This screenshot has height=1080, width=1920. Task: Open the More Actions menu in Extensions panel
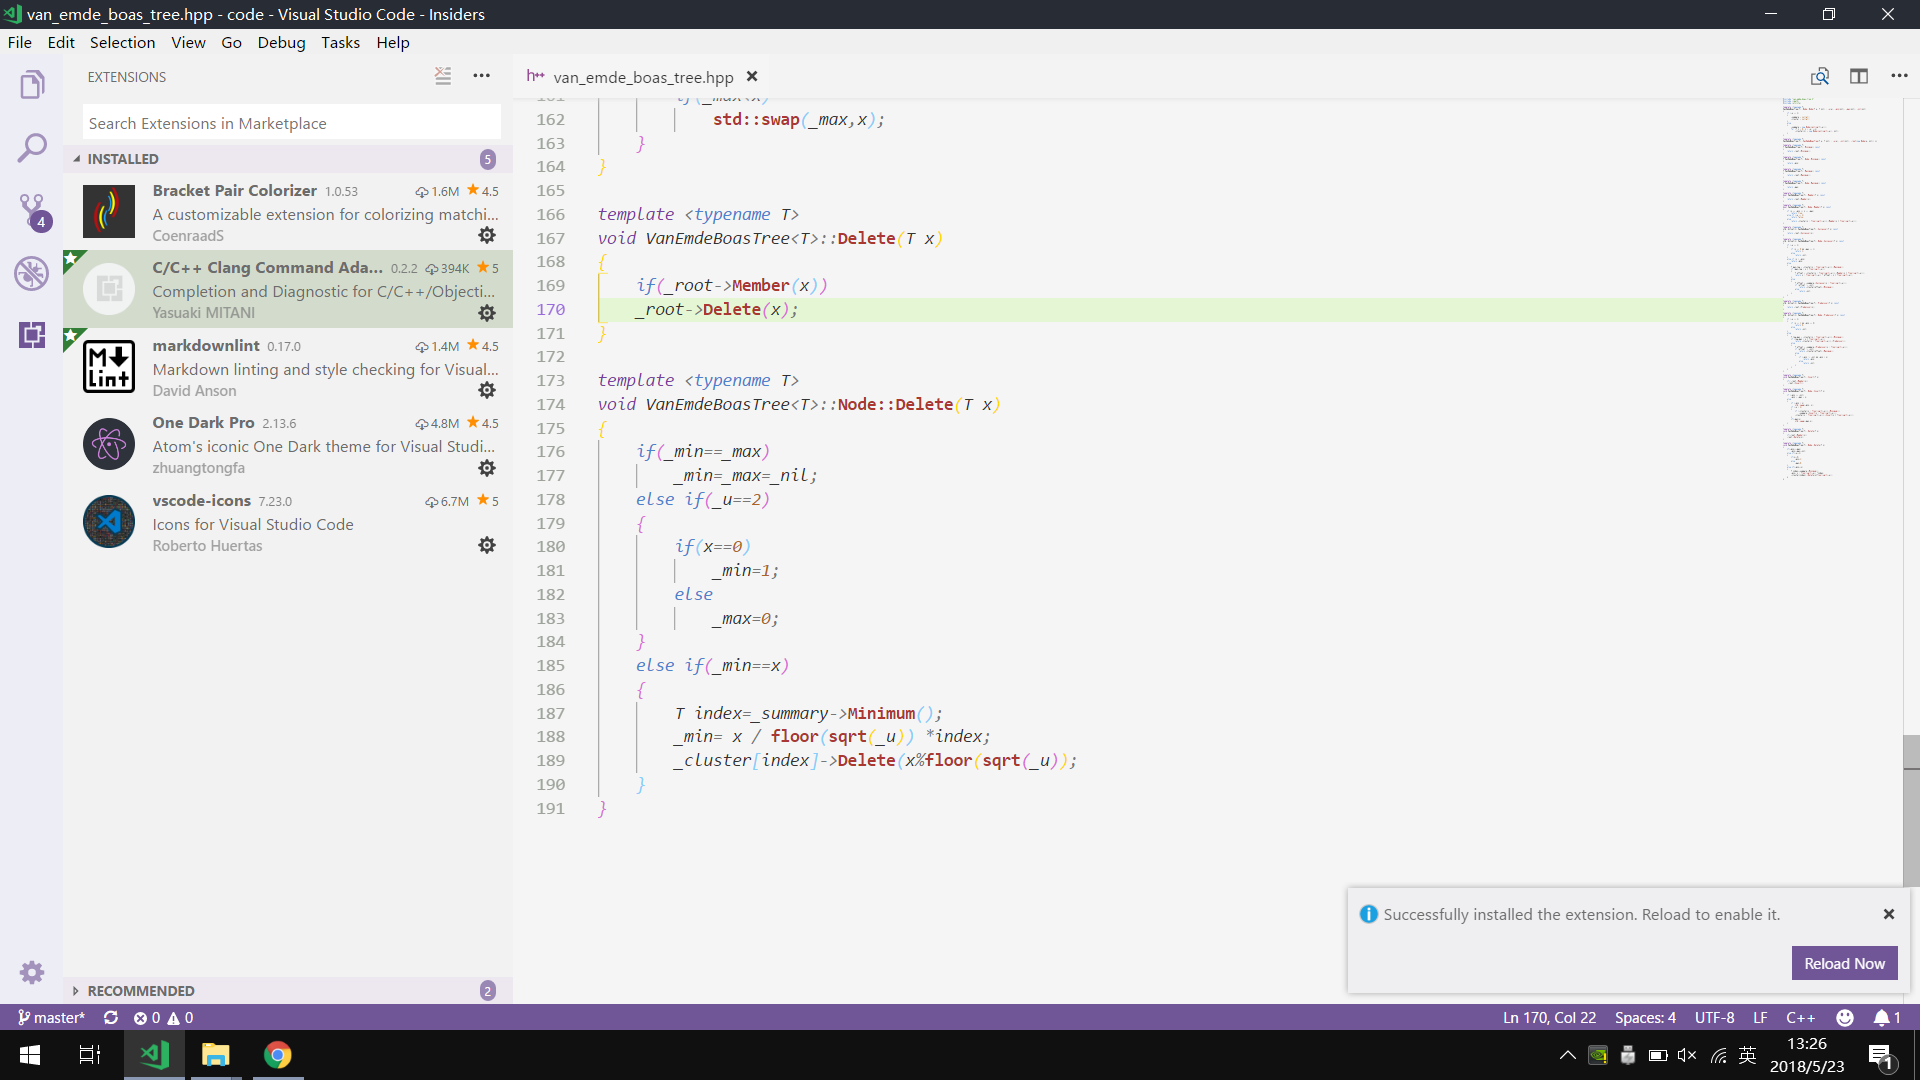pyautogui.click(x=482, y=75)
